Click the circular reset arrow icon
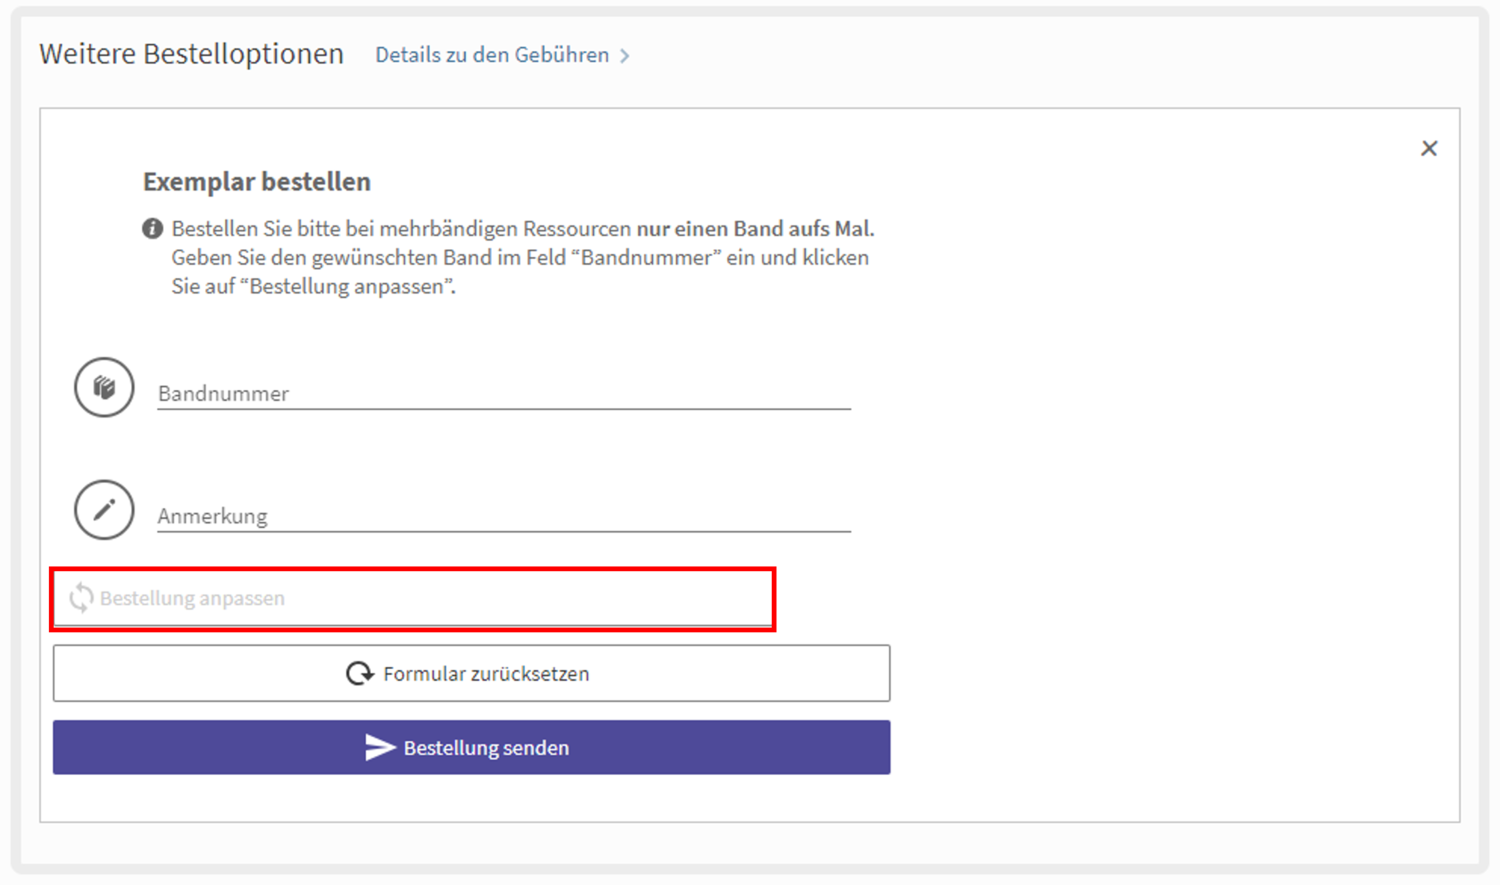1500x885 pixels. pyautogui.click(x=359, y=674)
